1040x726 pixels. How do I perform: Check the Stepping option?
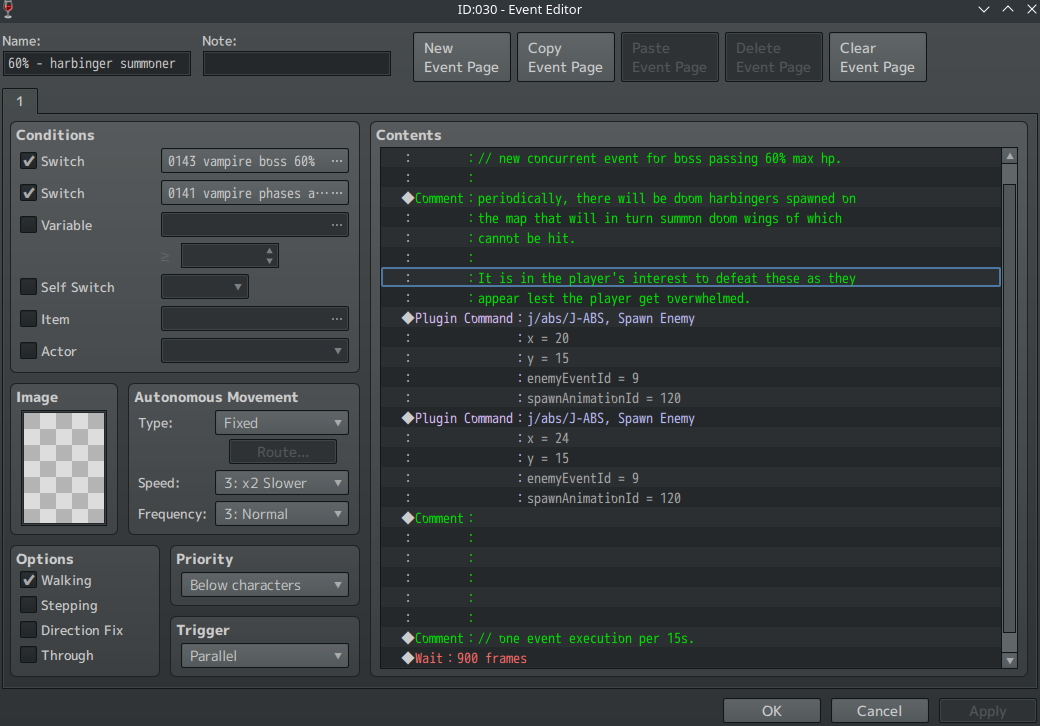point(29,605)
